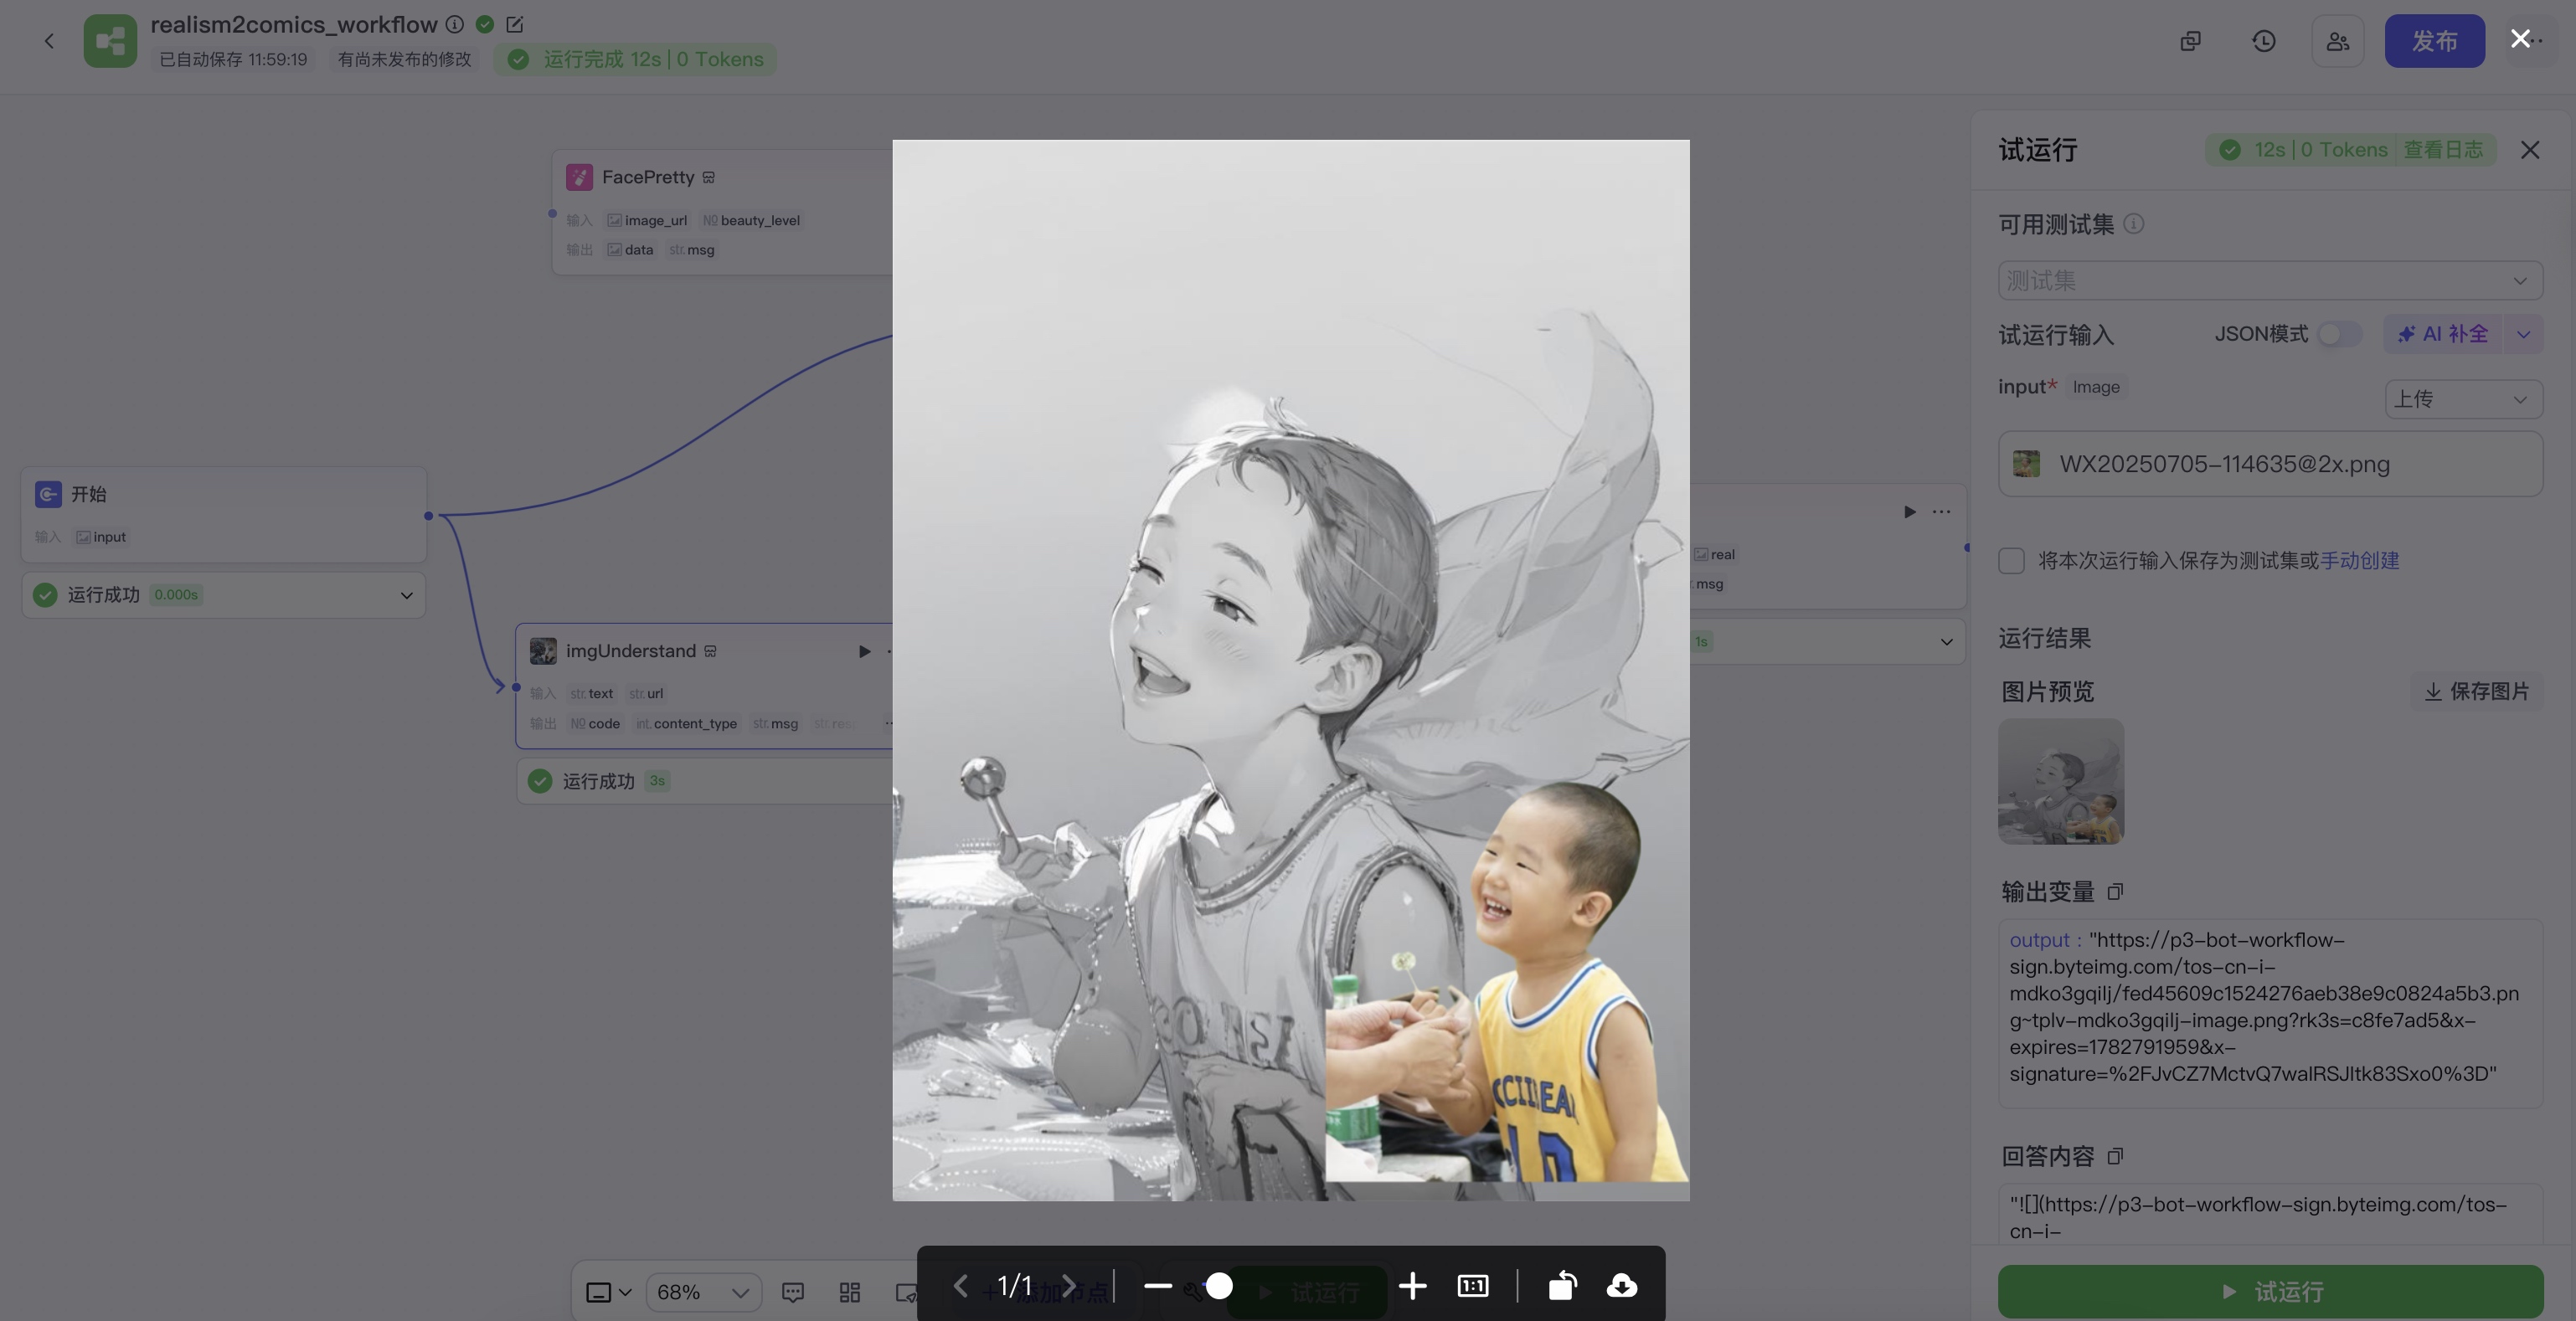Reset preview to 1:1 size

(x=1473, y=1286)
